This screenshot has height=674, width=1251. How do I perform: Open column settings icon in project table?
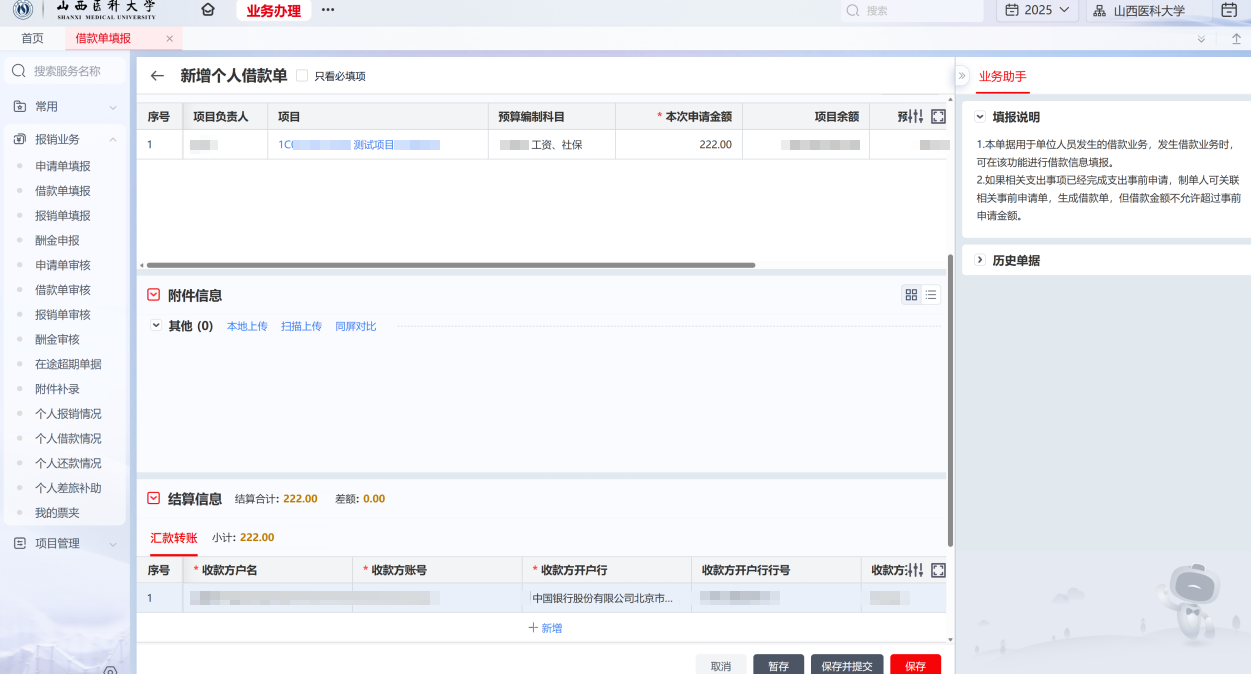(917, 117)
